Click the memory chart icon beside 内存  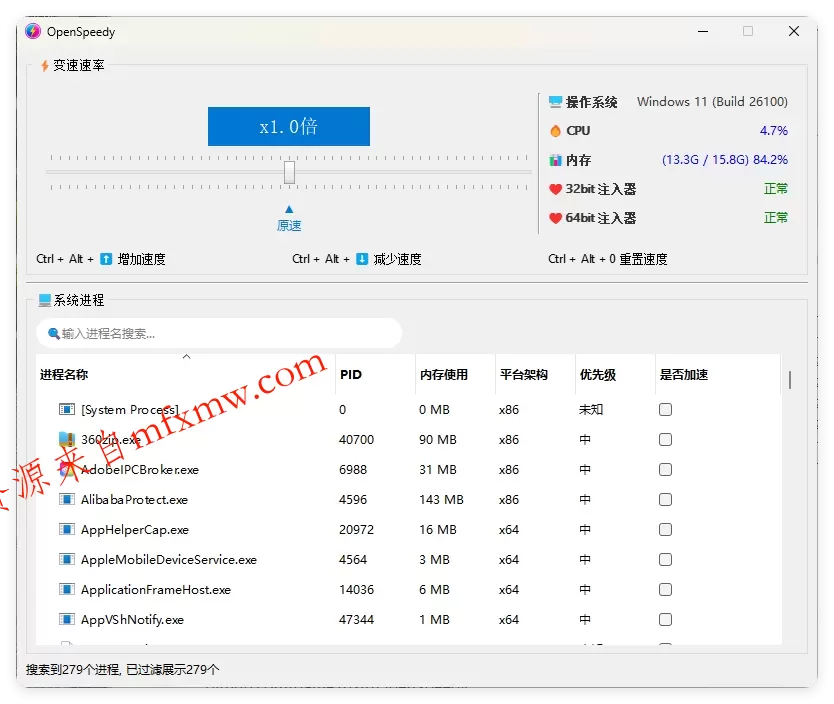tap(555, 160)
